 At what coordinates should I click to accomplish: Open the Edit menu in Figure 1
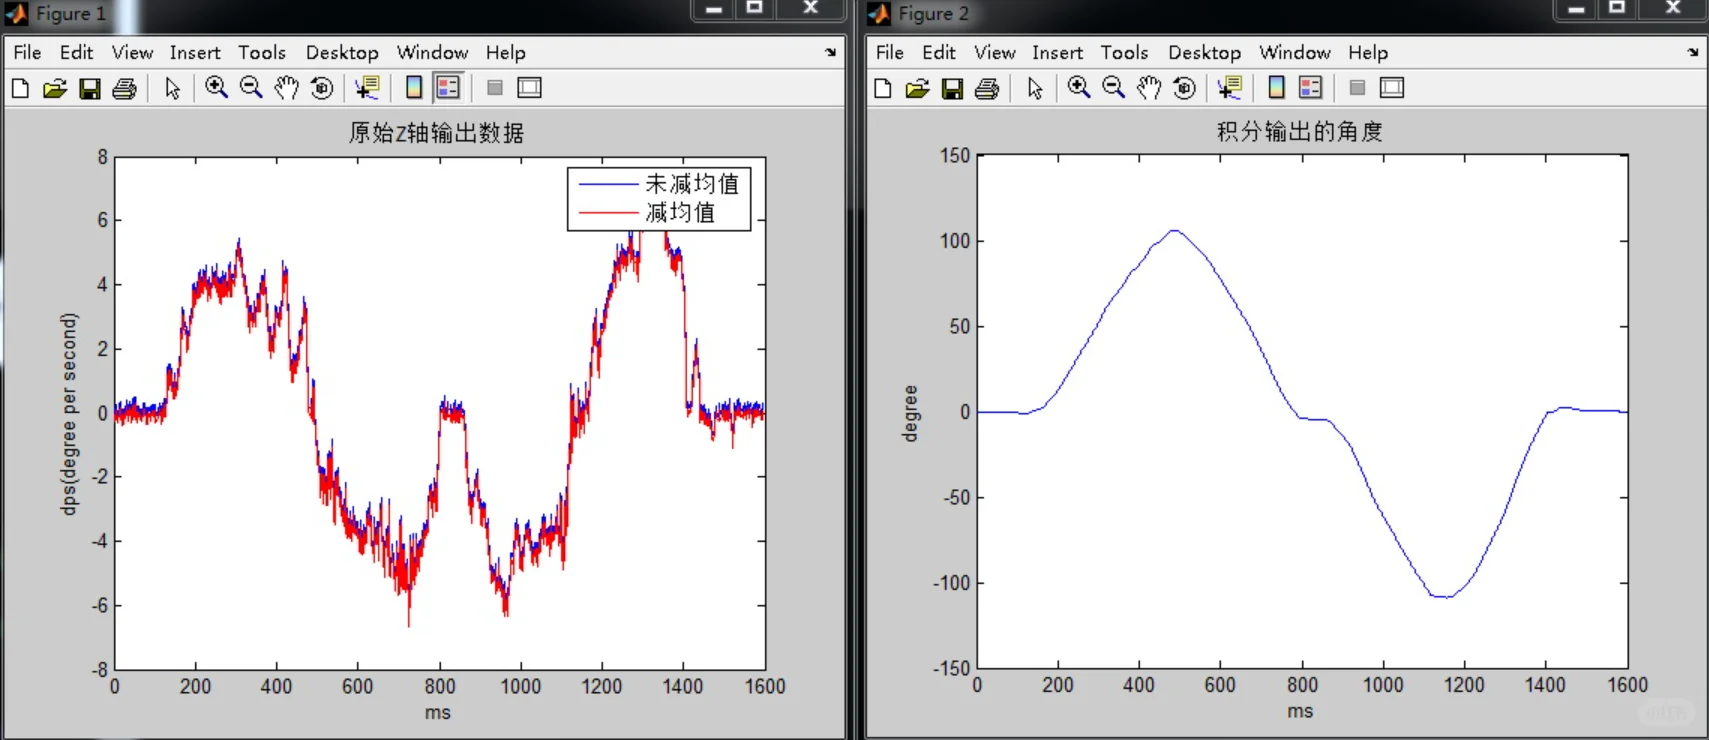(x=76, y=53)
